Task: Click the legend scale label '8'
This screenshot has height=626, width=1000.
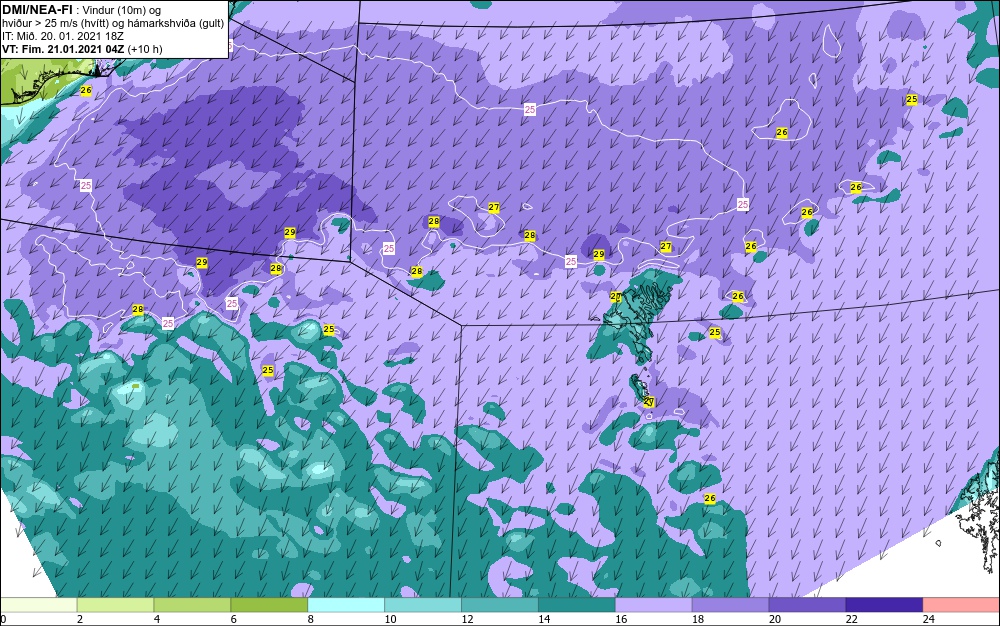Action: 311,619
